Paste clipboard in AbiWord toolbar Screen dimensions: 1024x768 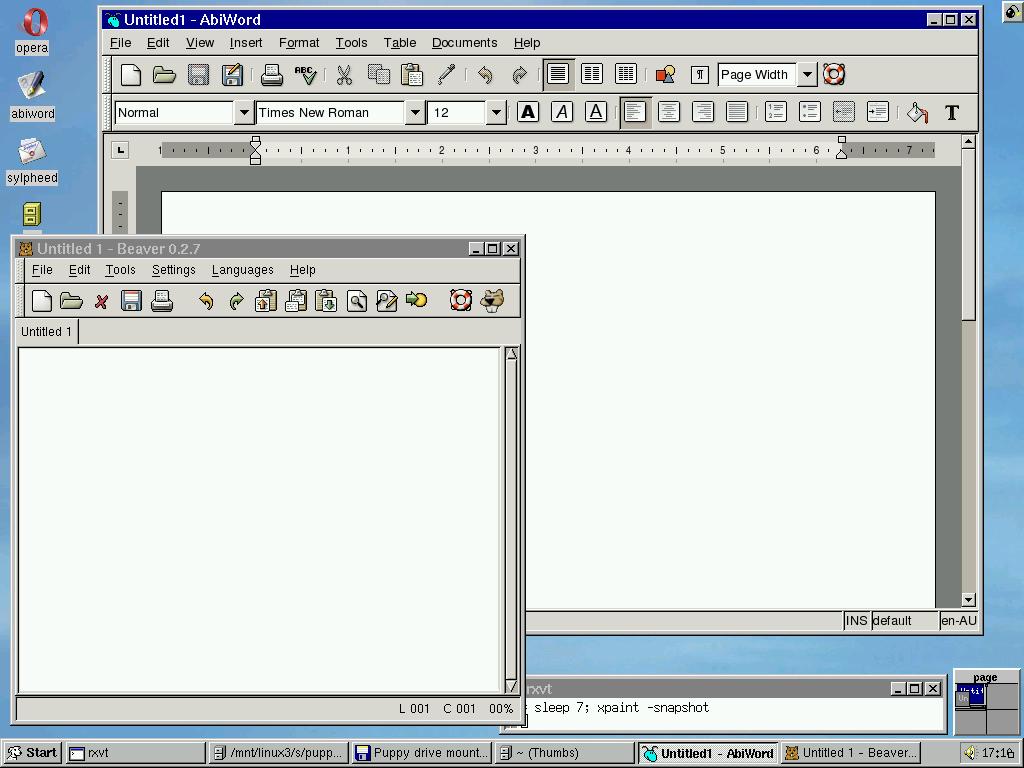coord(412,74)
